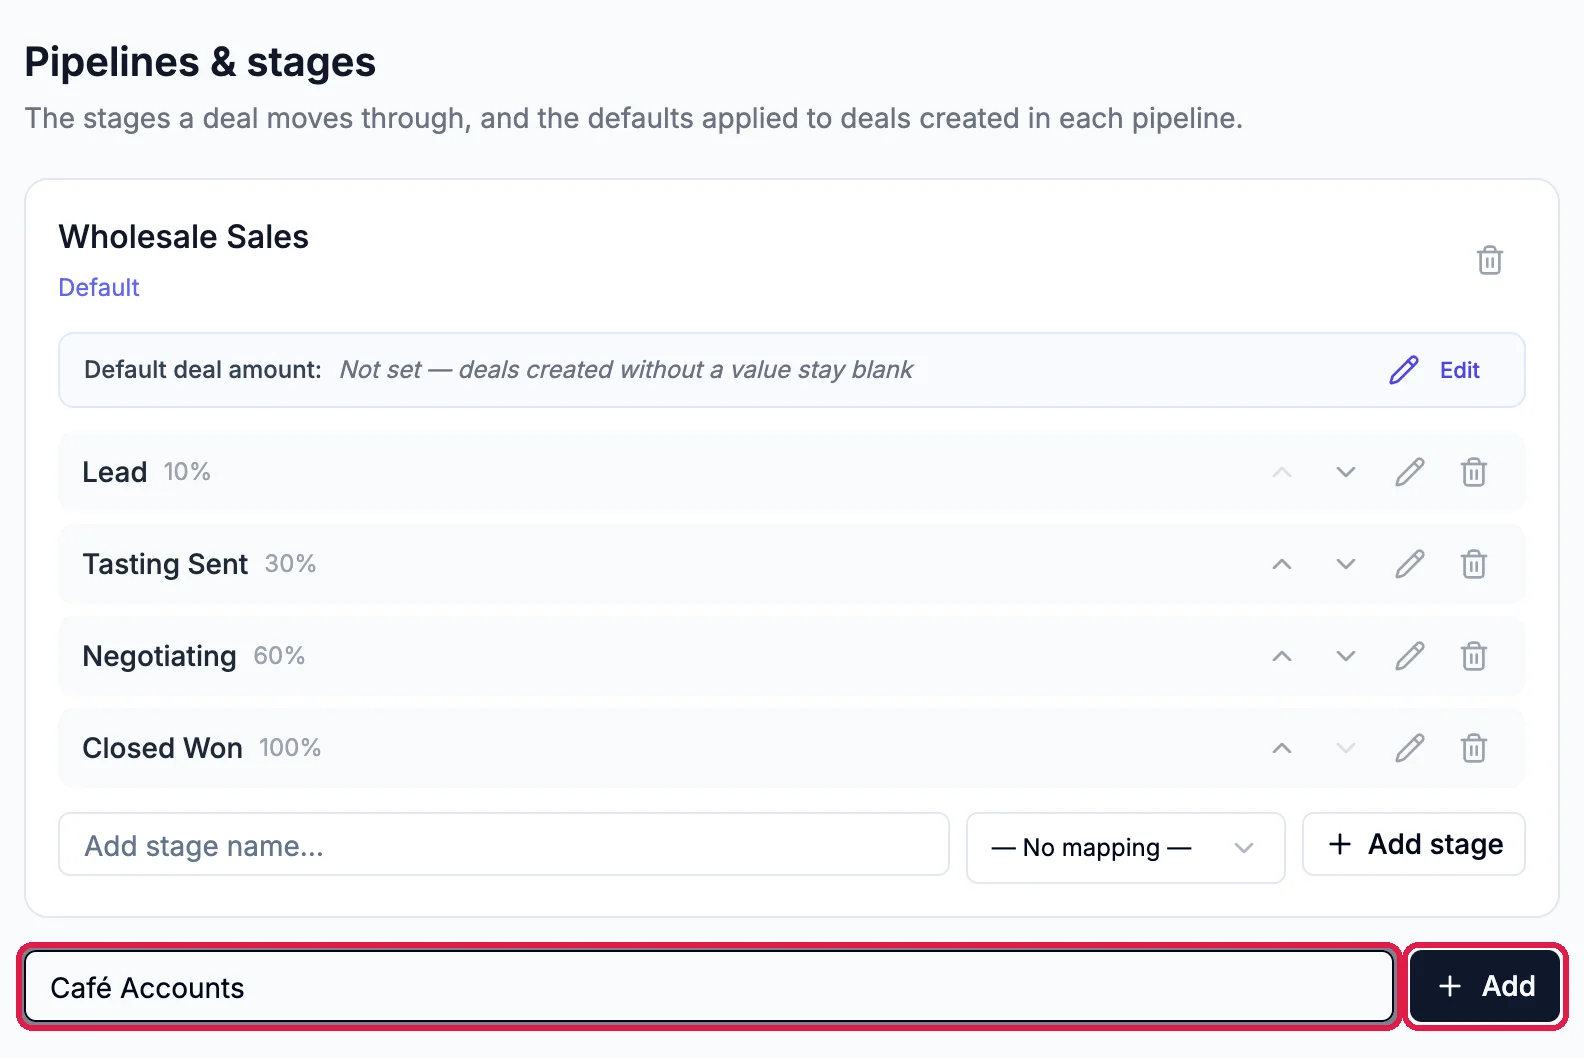Screen dimensions: 1584x1058
Task: Remove the Tasting Sent stage
Action: (1474, 564)
